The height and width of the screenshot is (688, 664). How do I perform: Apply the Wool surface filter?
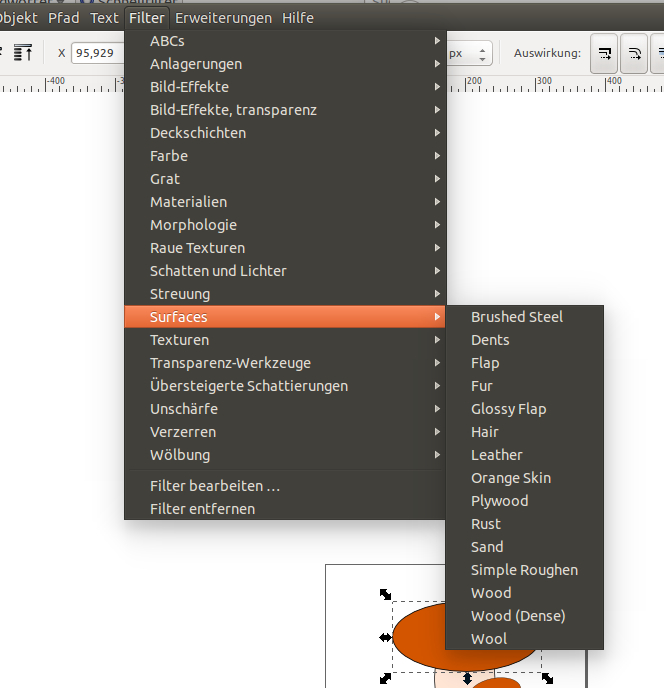(x=524, y=639)
